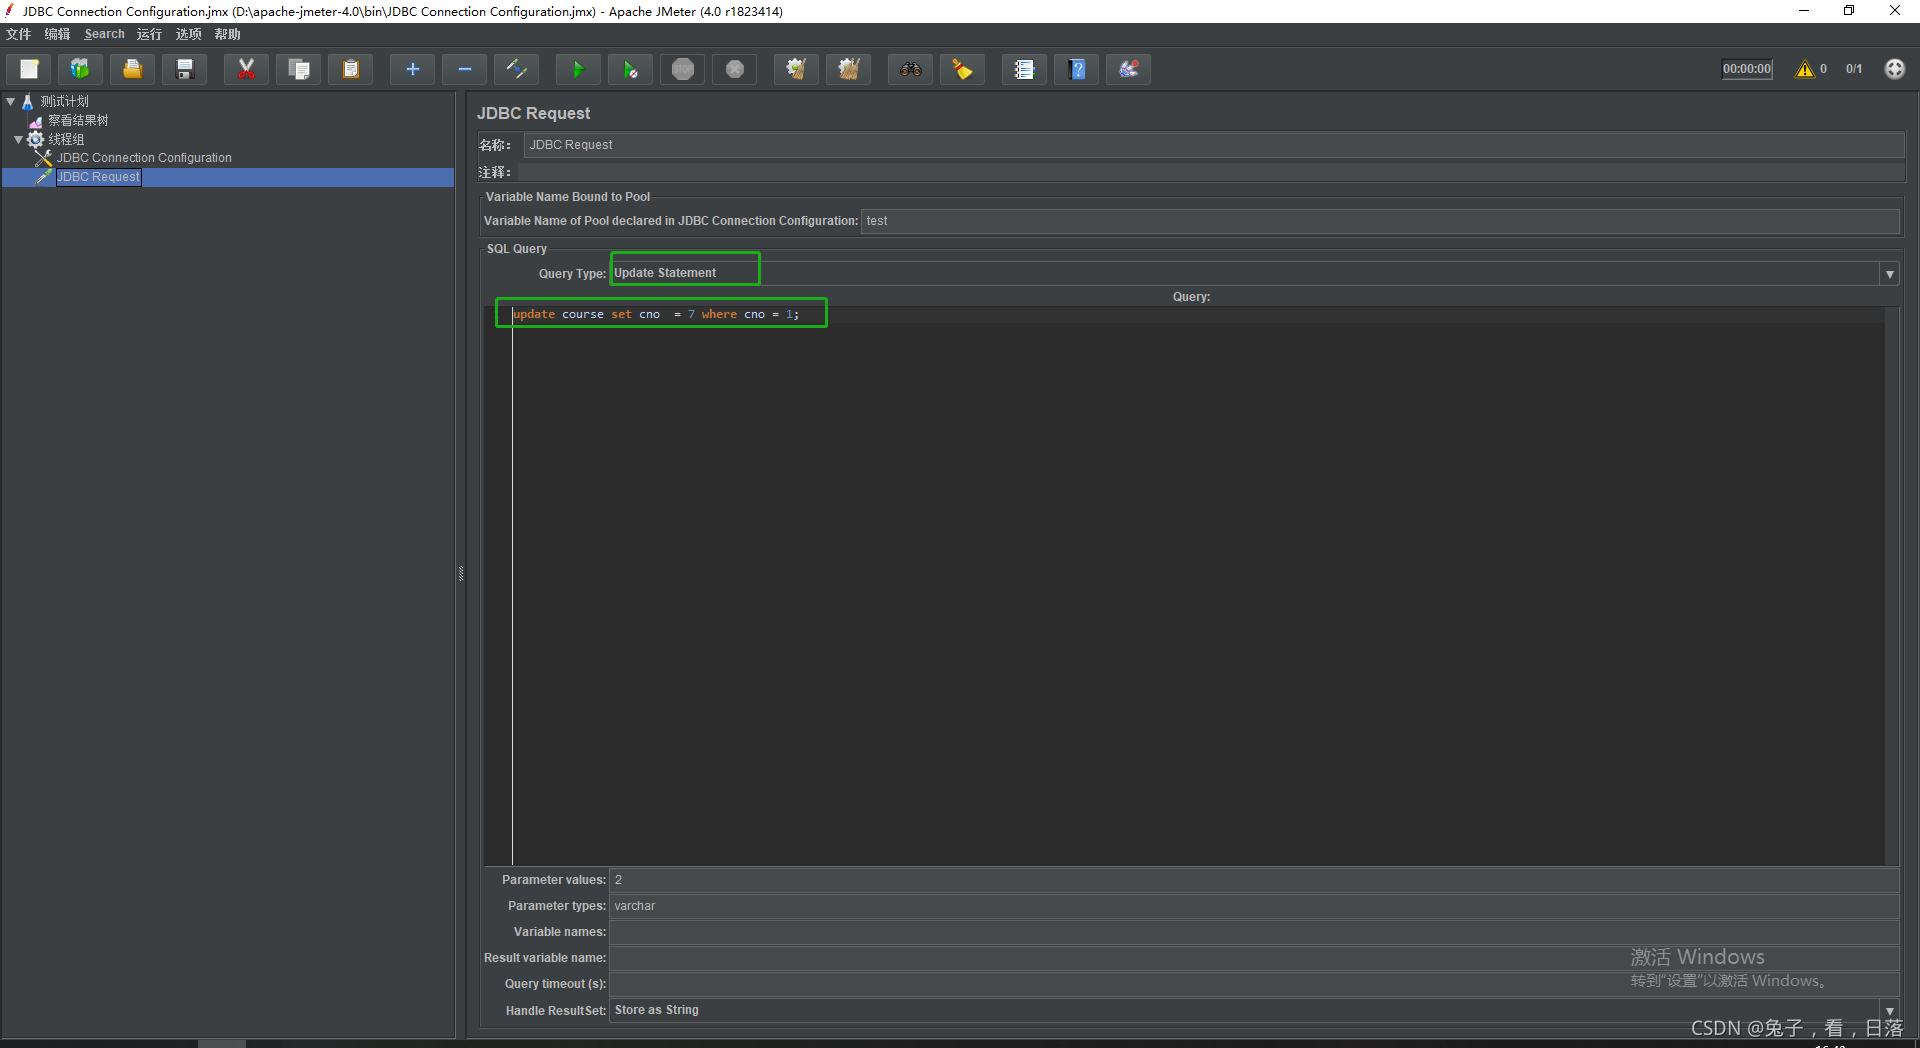
Task: Click the Start test icon
Action: pos(578,69)
